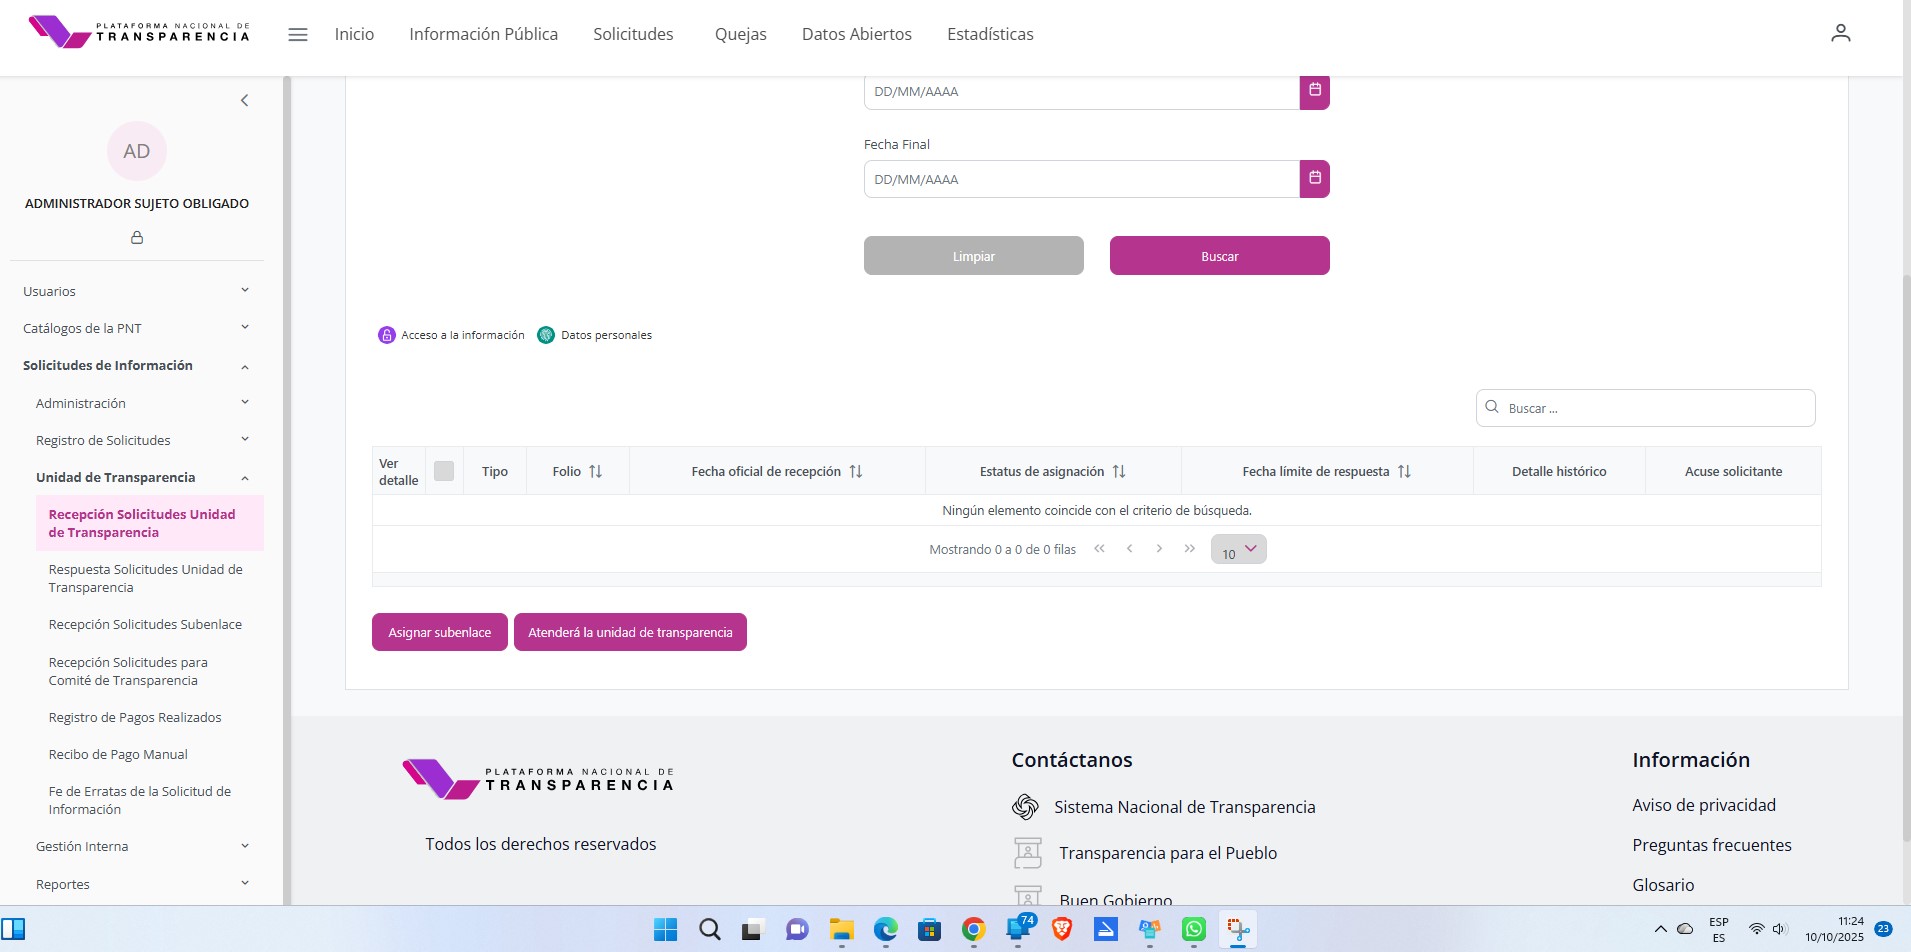Open the rows-per-page dropdown showing 10

coord(1238,550)
